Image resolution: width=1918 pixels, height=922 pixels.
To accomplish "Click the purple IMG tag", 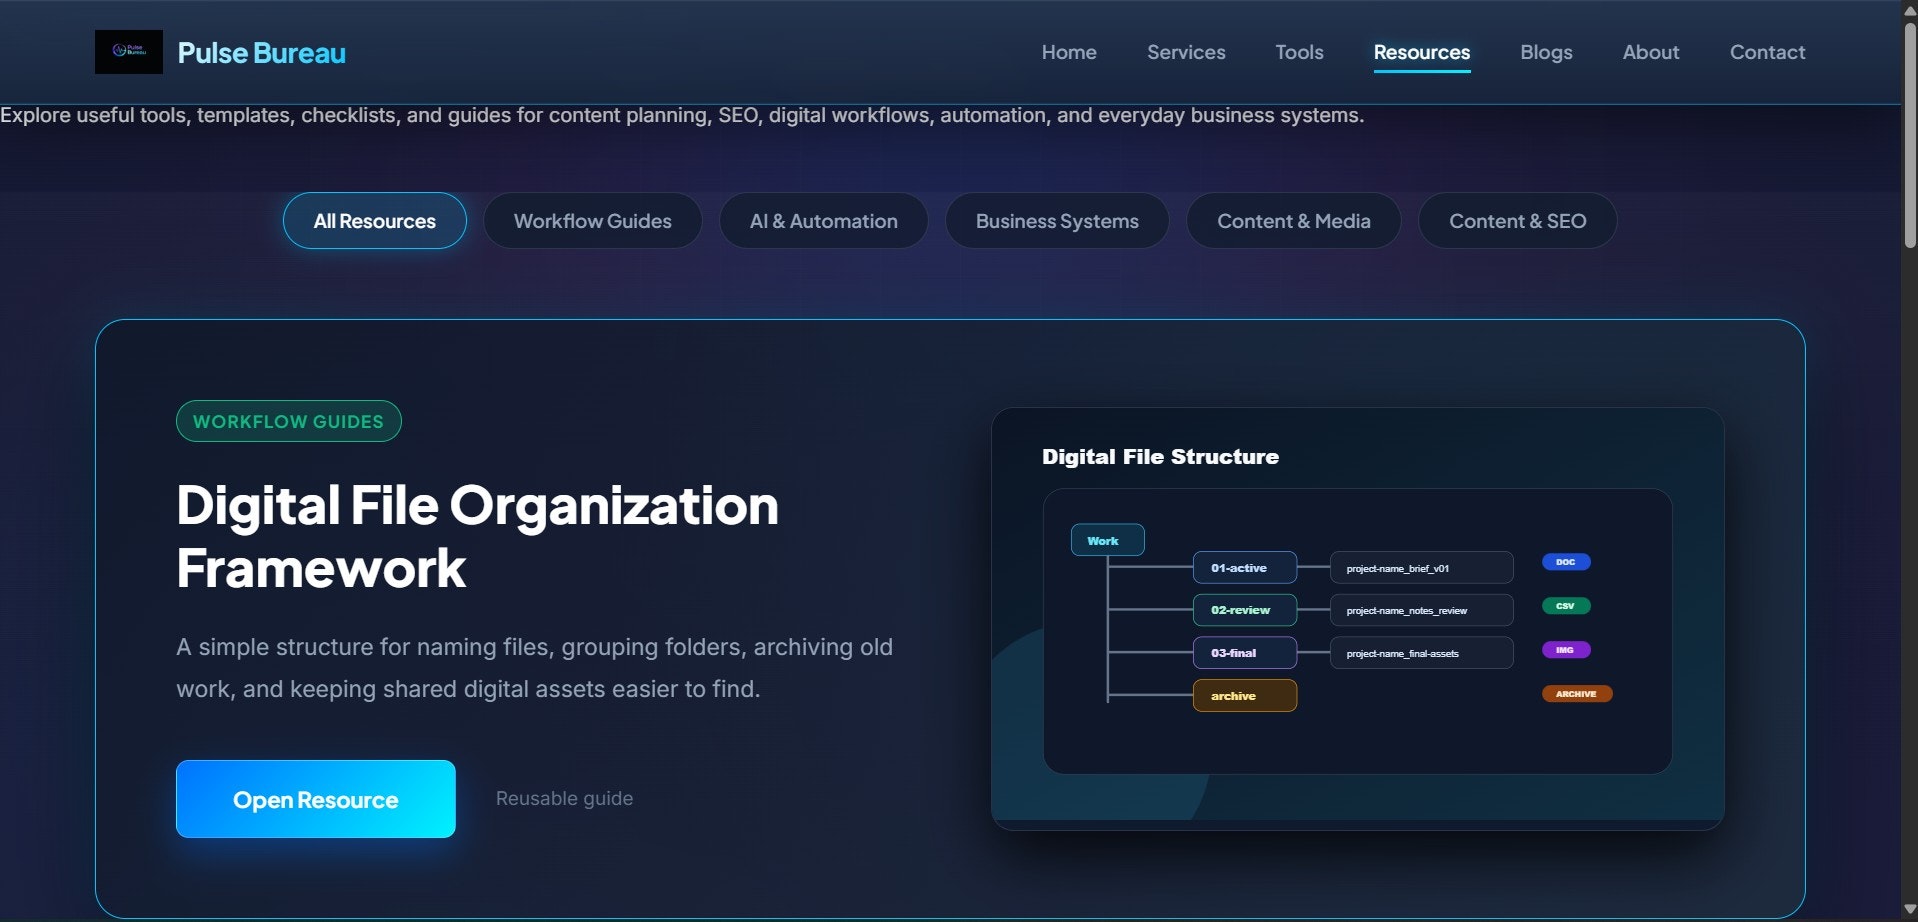I will click(x=1566, y=650).
